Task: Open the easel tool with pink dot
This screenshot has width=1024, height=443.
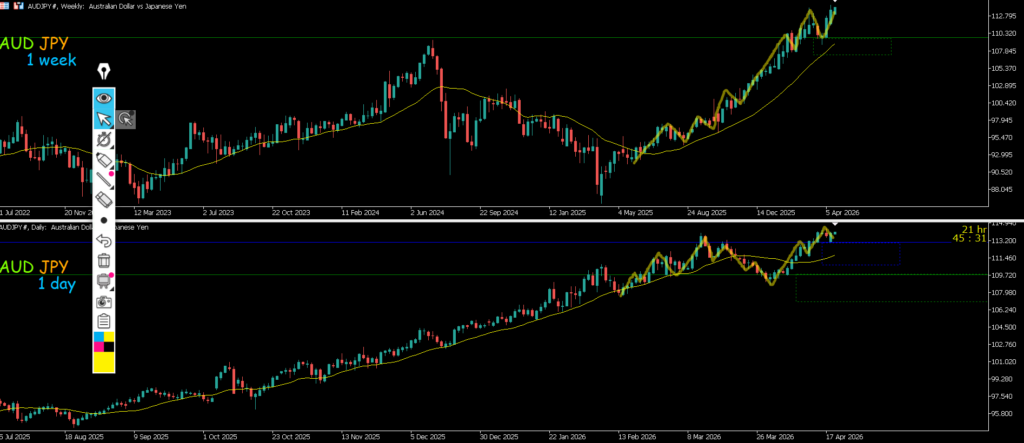Action: click(x=104, y=281)
